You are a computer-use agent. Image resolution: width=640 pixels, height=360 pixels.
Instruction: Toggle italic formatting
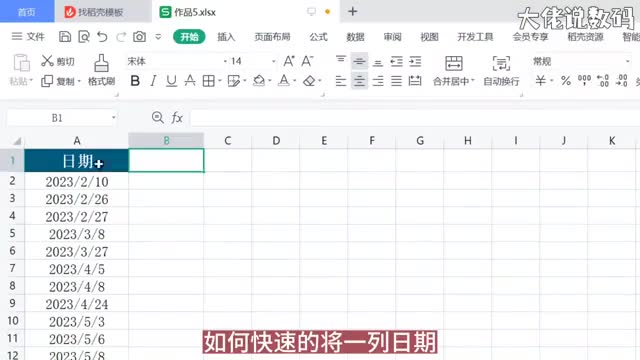[x=153, y=81]
